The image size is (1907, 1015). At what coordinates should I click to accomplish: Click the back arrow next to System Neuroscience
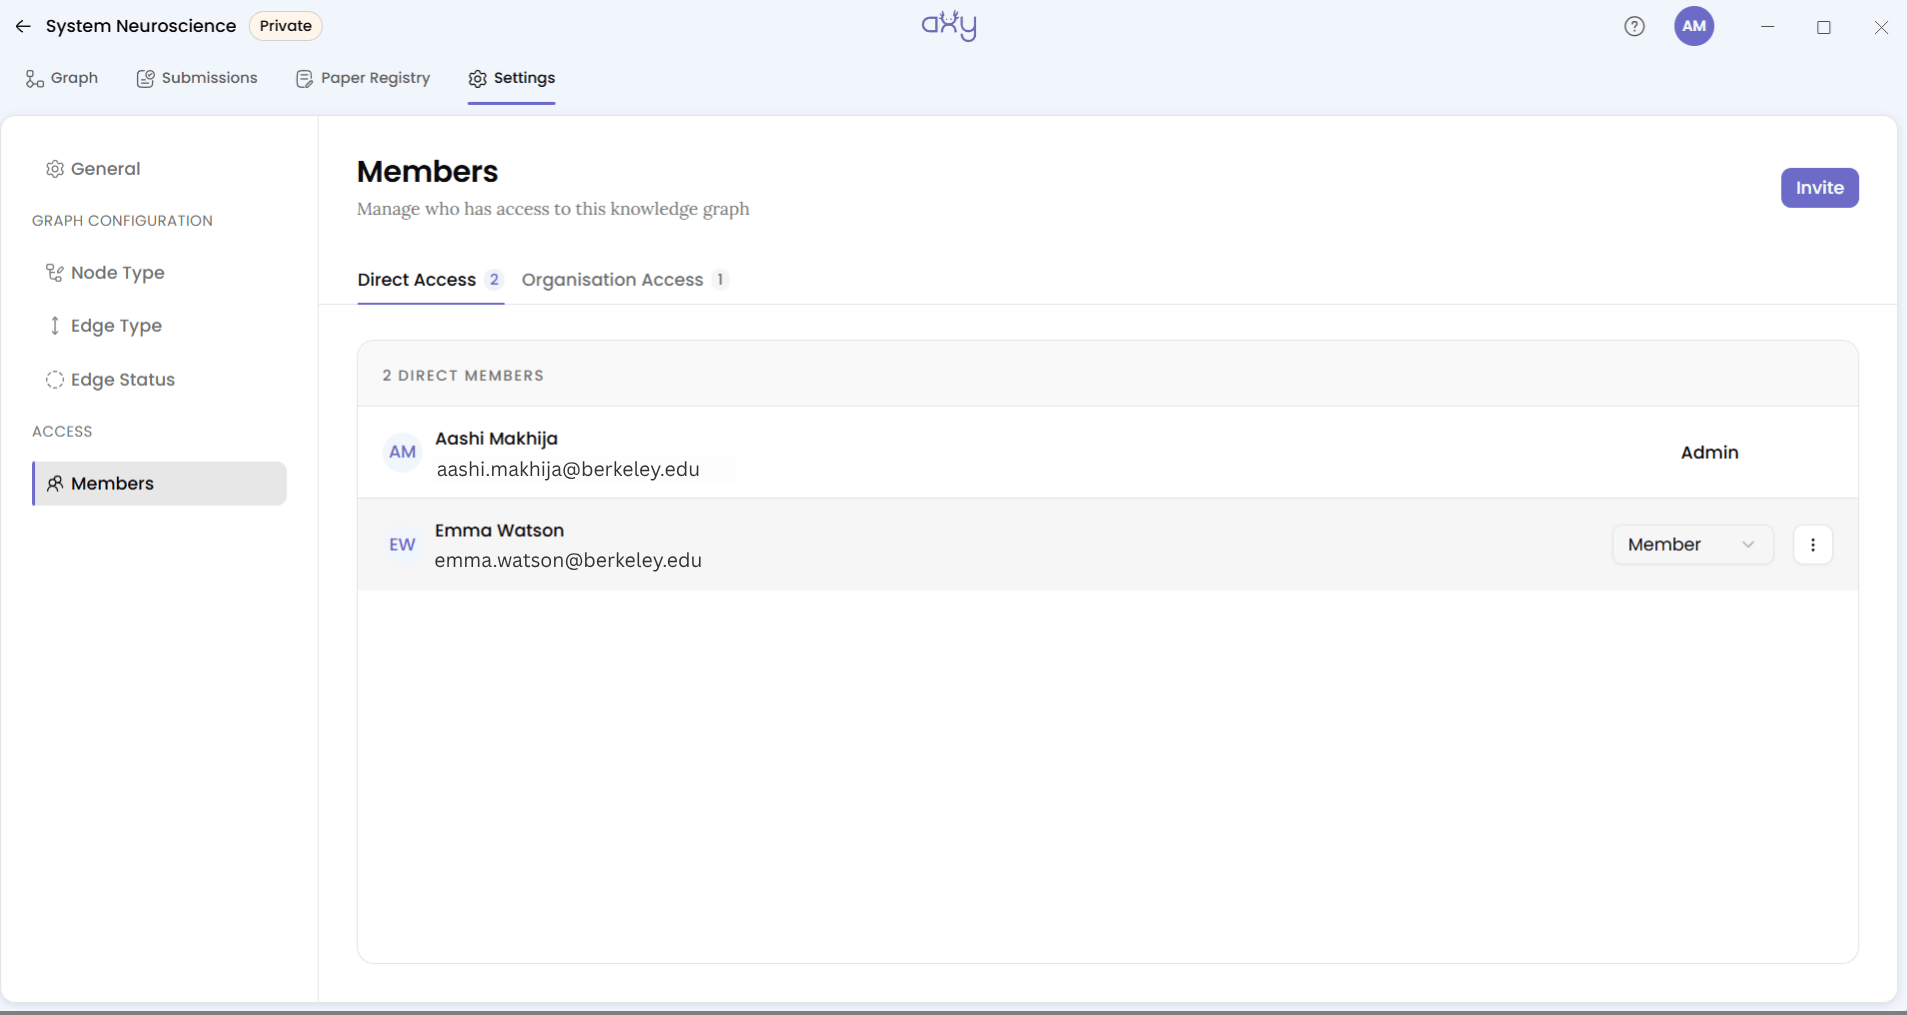[x=23, y=26]
